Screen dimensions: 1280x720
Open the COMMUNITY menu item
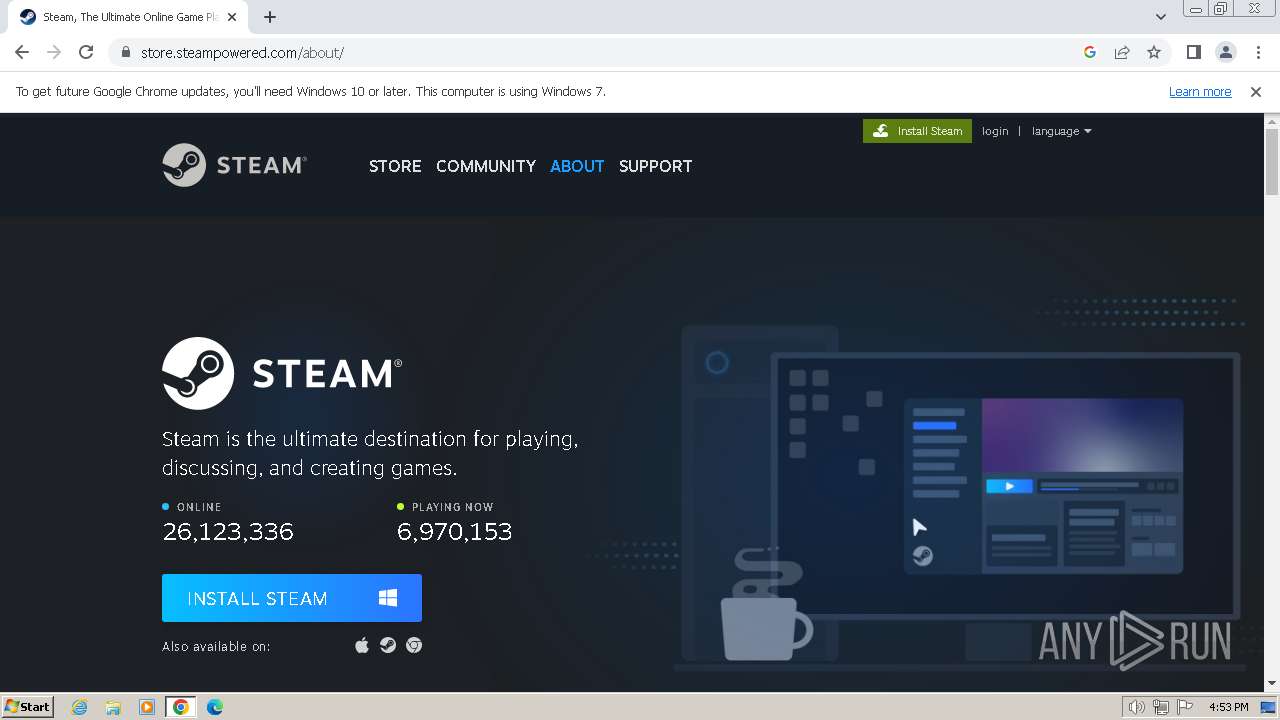pos(486,166)
